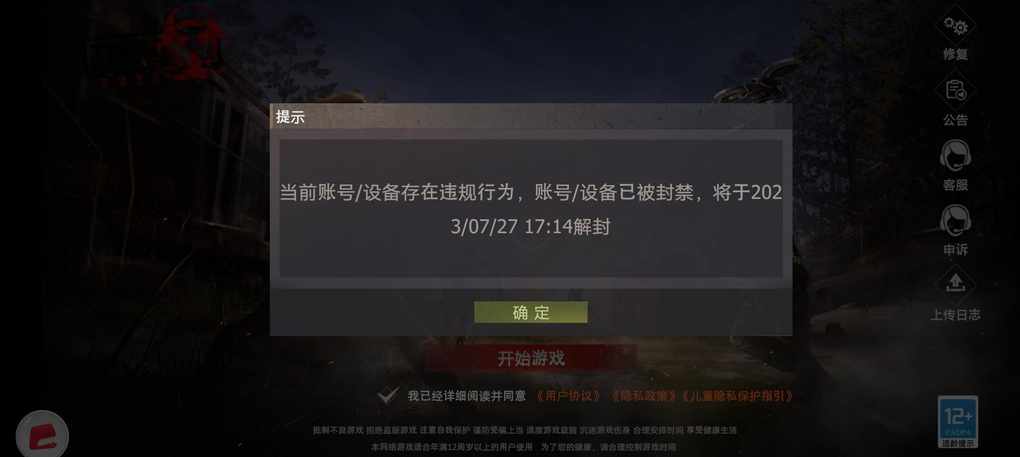Screen dimensions: 1020x457
Task: Click the 公告 text label
Action: tap(956, 120)
